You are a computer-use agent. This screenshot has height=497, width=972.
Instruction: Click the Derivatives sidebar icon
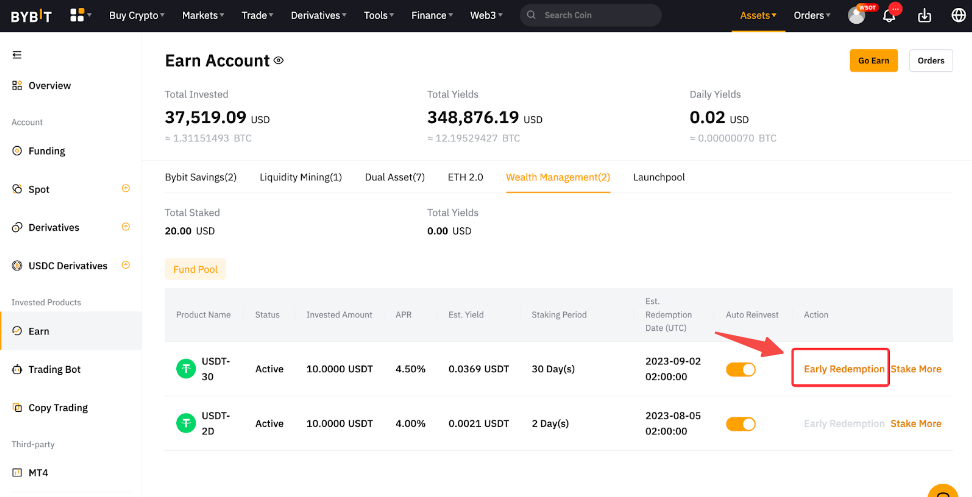click(17, 227)
